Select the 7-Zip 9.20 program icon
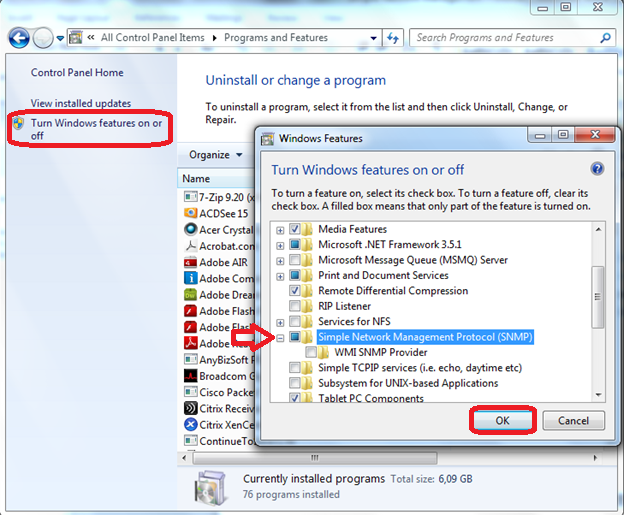Screen dimensions: 624x515 click(191, 197)
